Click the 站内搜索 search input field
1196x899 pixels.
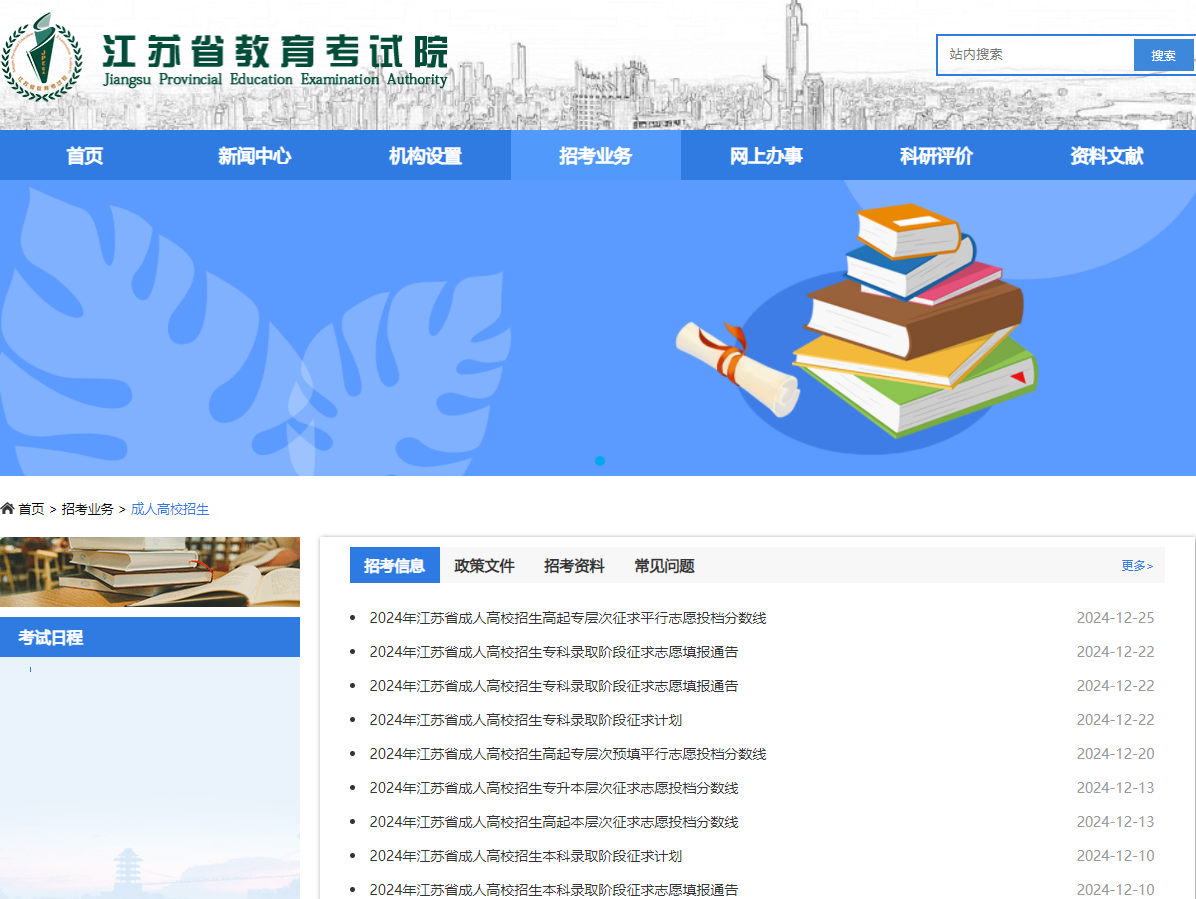1035,55
